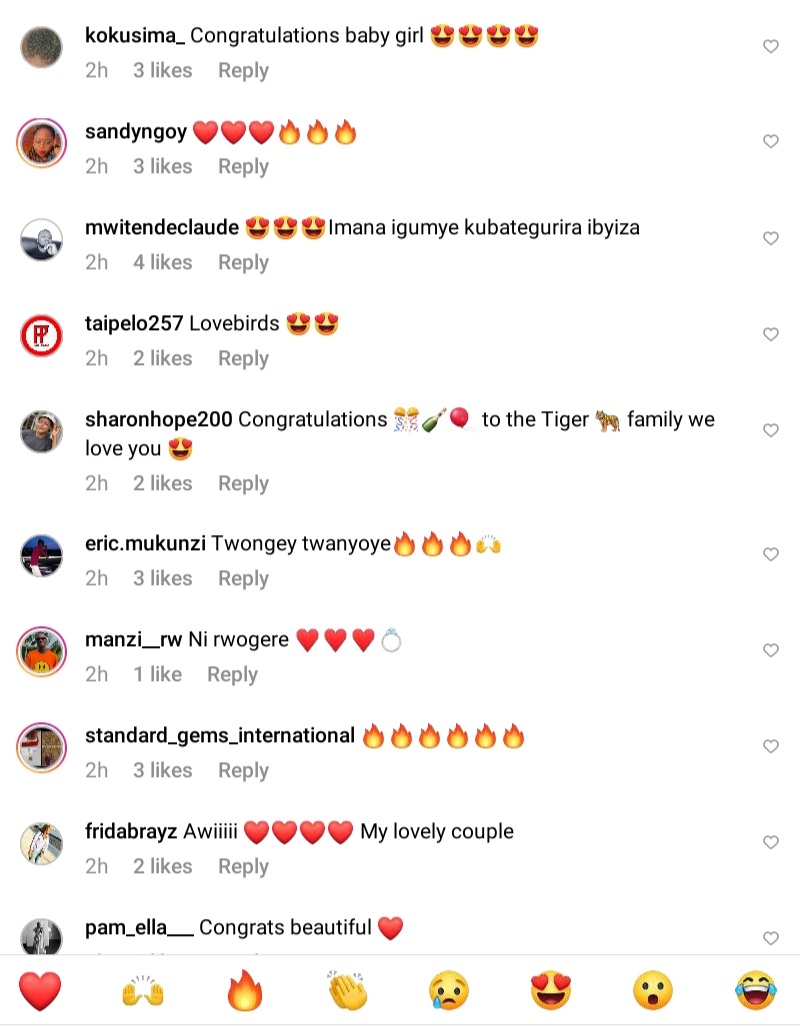Insert the heart-eyes quick emoji
This screenshot has width=800, height=1028.
coord(551,991)
